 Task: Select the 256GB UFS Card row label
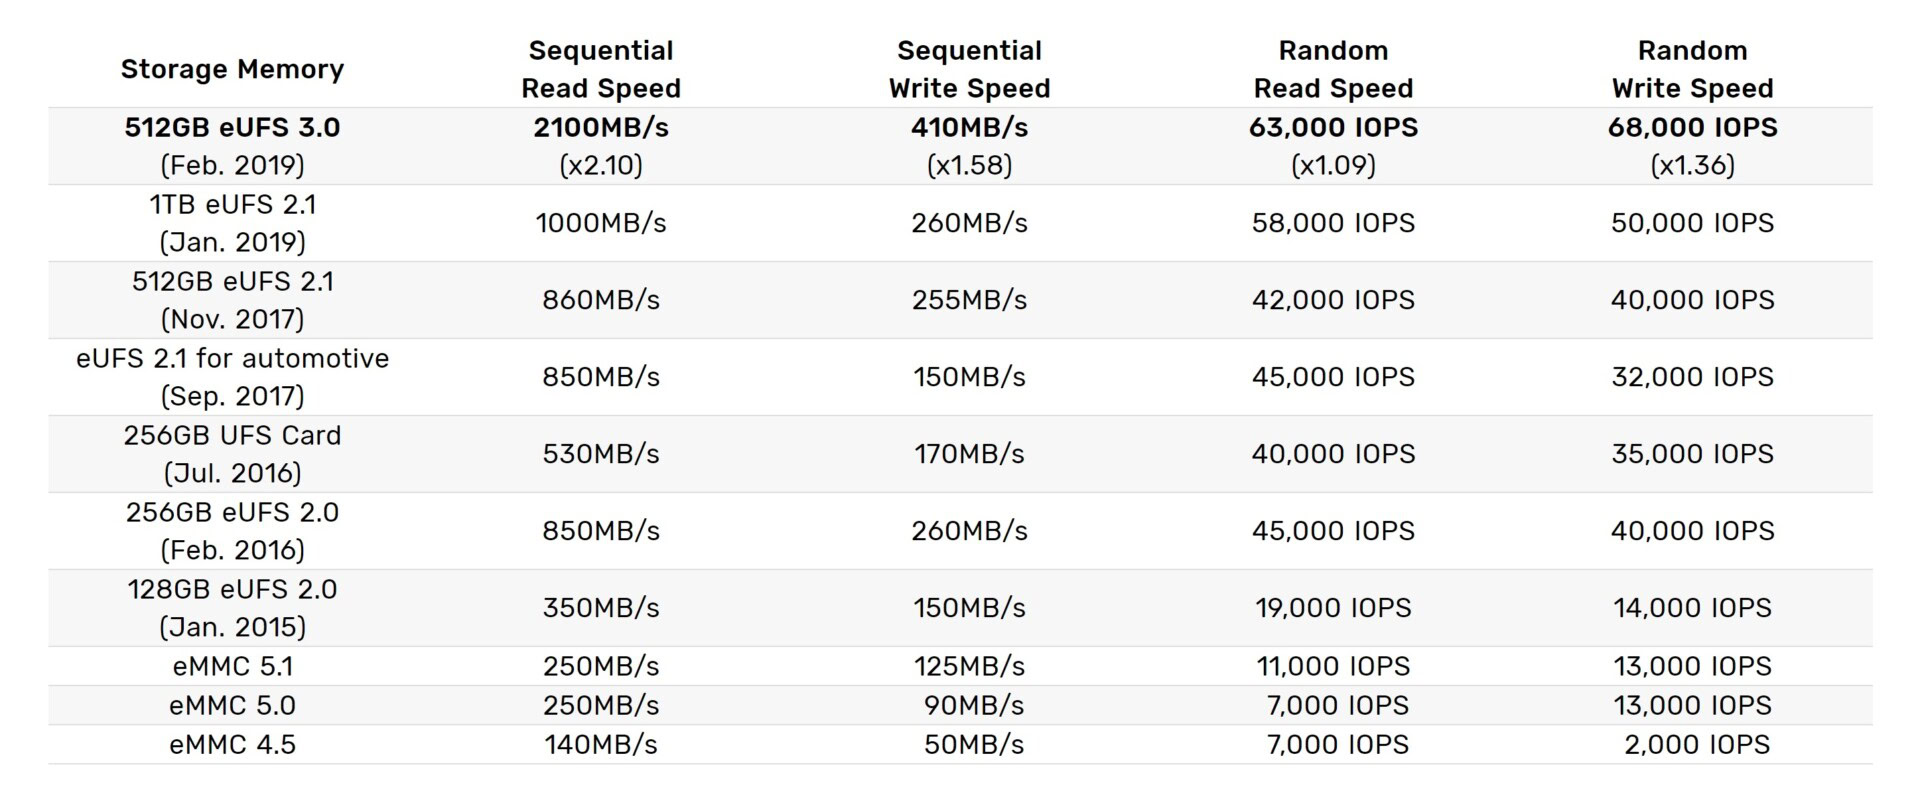pos(232,436)
